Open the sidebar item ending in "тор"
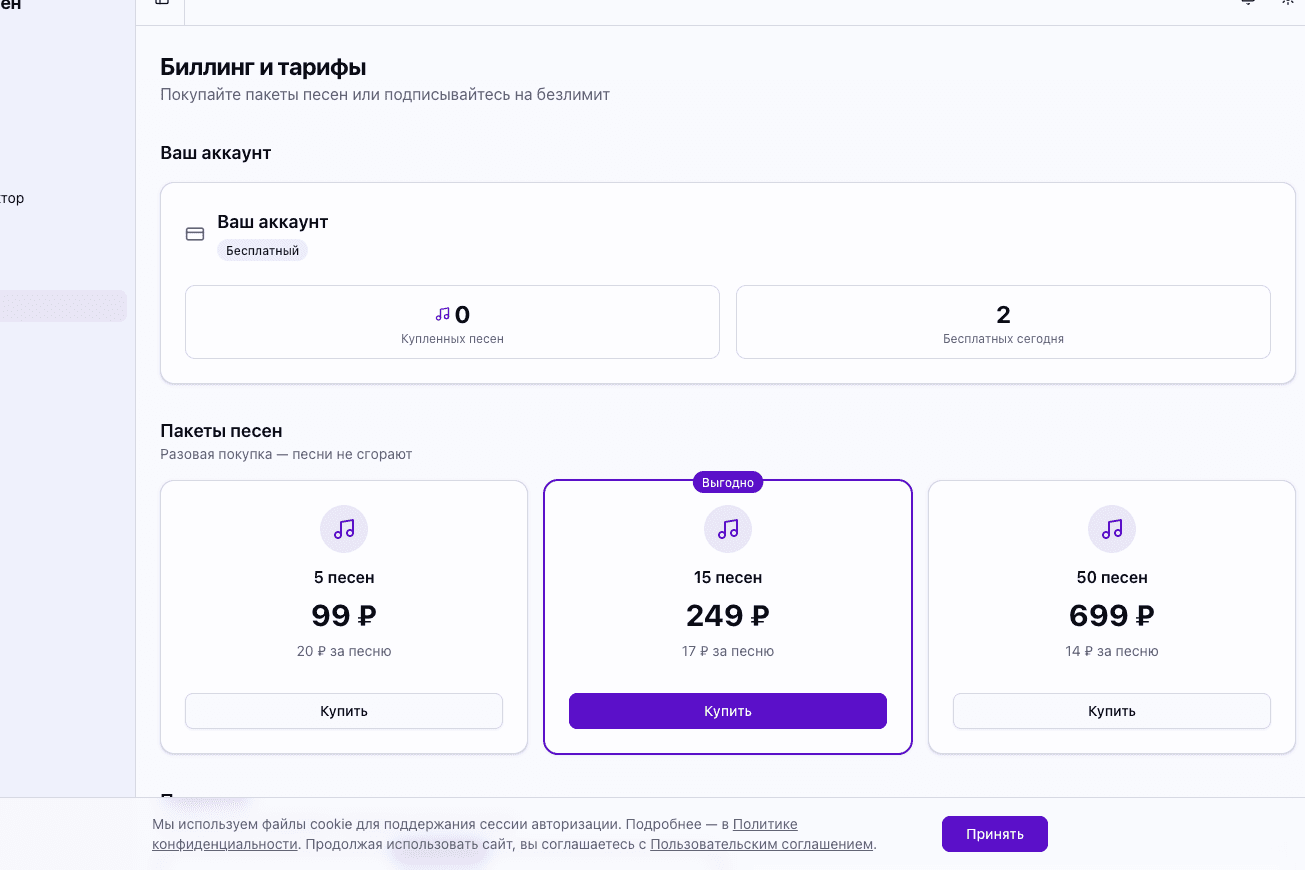1305x870 pixels. click(x=12, y=198)
